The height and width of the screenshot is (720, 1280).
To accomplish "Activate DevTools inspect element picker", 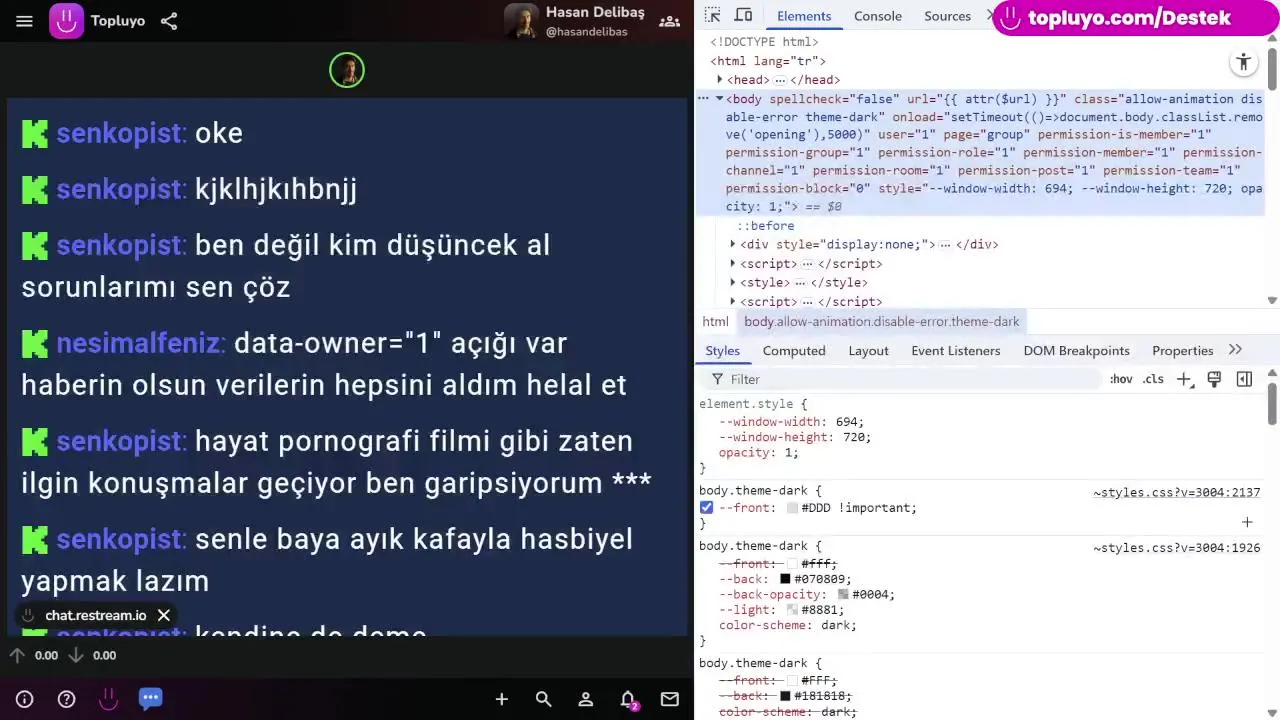I will [712, 15].
